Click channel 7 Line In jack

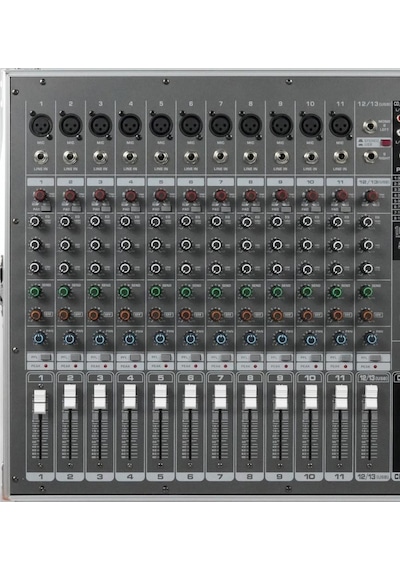click(x=220, y=157)
